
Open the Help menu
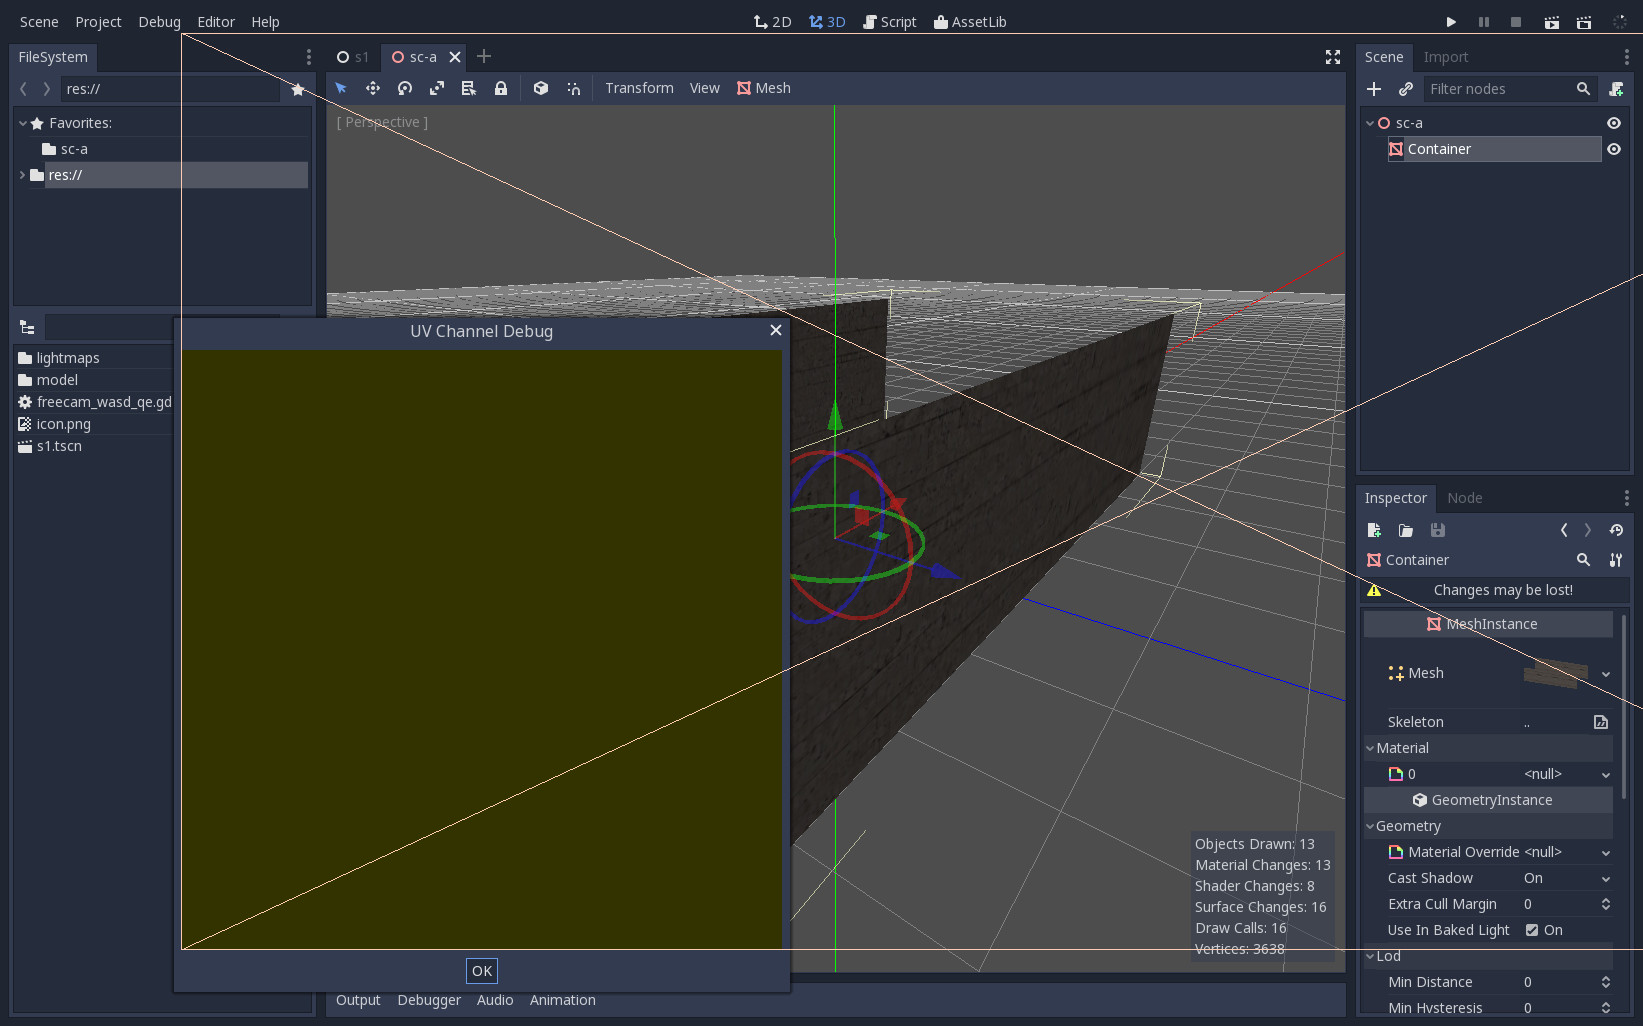click(x=265, y=22)
